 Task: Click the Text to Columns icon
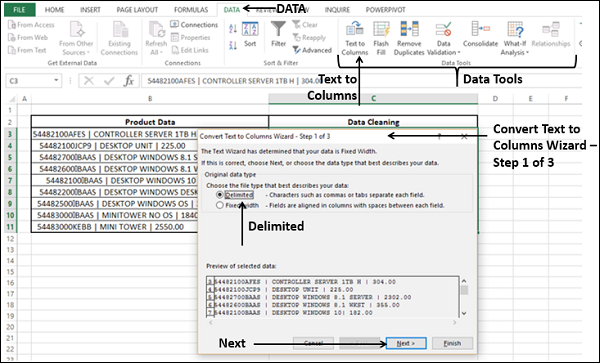[355, 29]
